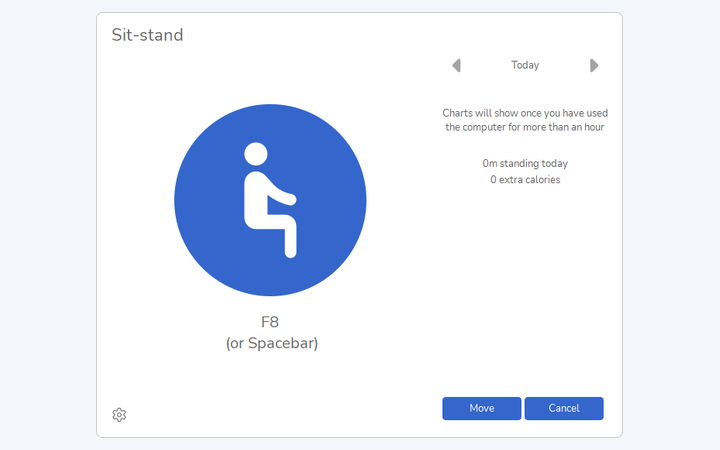This screenshot has width=720, height=450.
Task: Click the 'Sit-stand' title
Action: coord(147,35)
